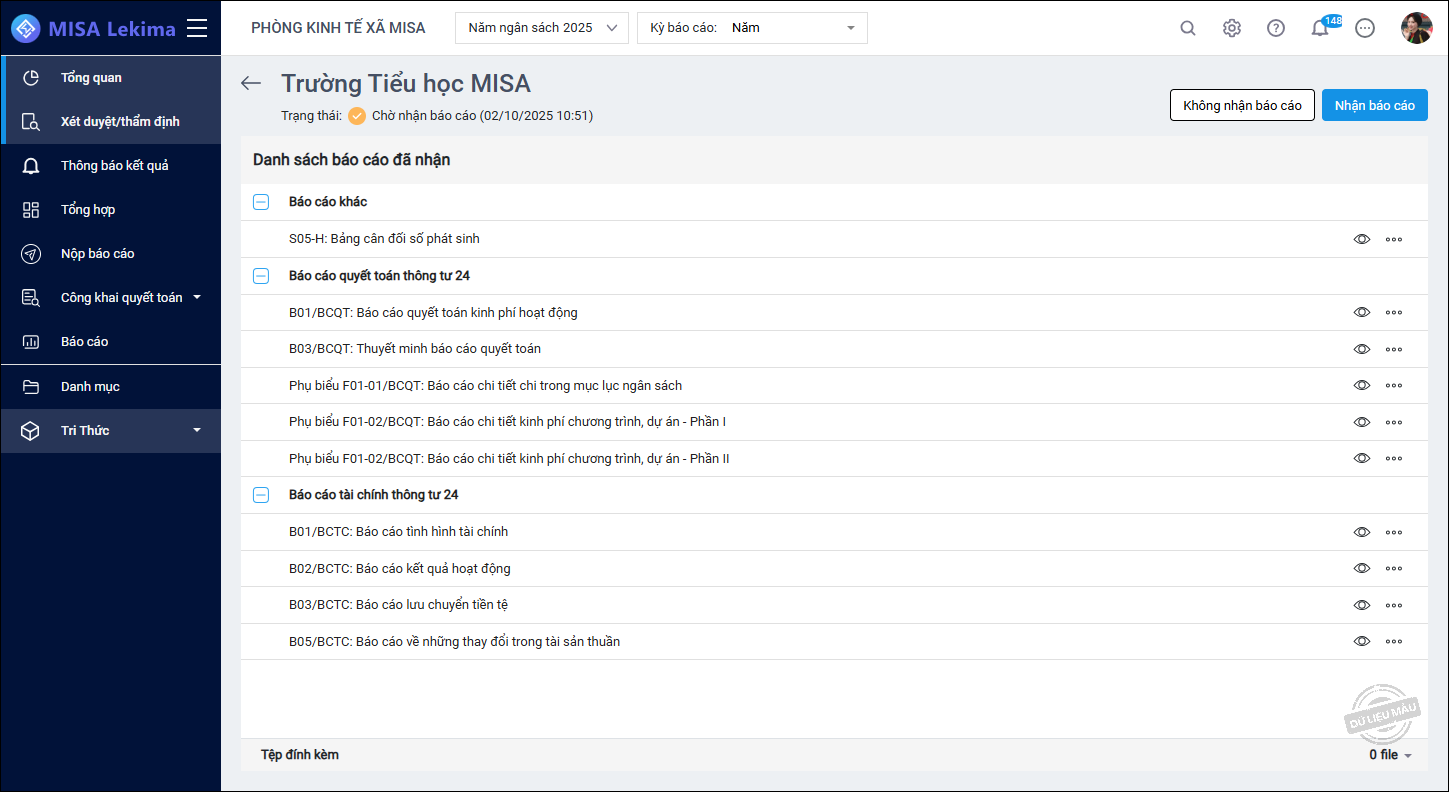Click the Nhận báo cáo button
The image size is (1449, 792).
[x=1374, y=105]
